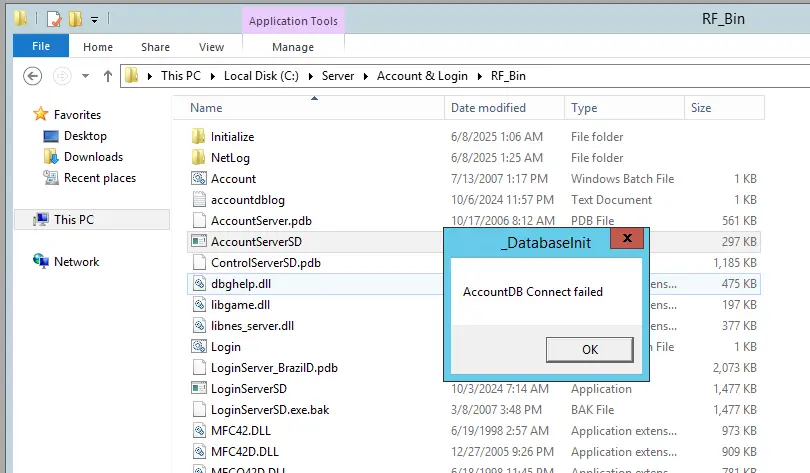Click This PC in address bar

(181, 76)
